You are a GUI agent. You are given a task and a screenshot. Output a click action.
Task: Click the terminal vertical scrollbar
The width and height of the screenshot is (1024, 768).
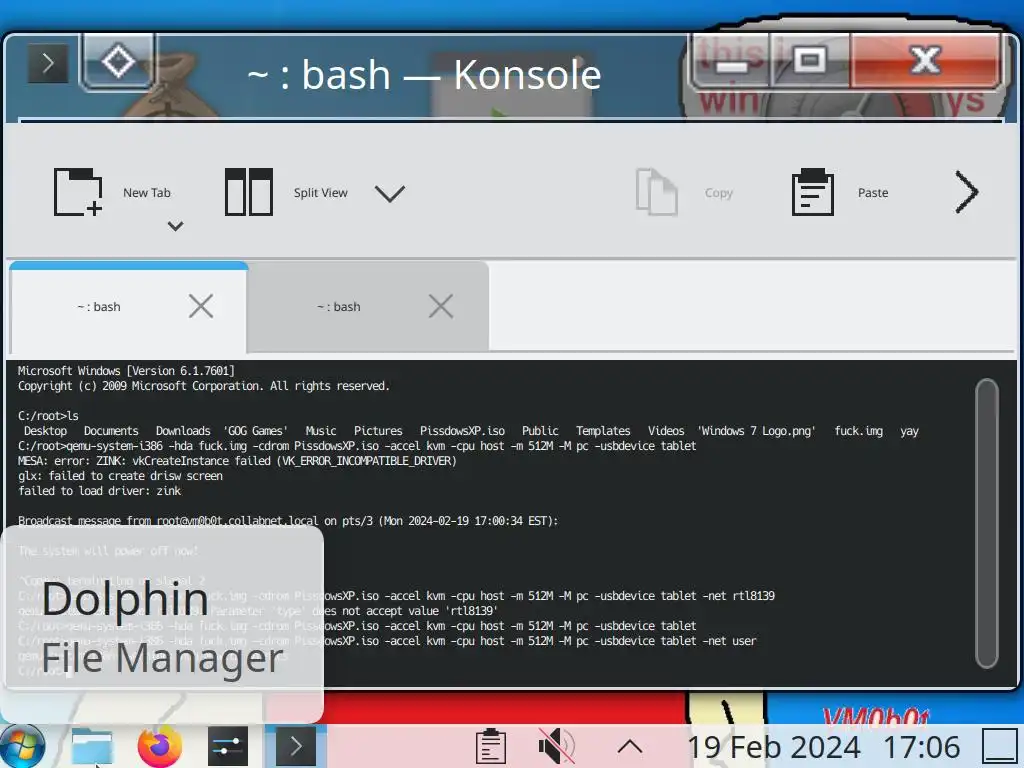(x=986, y=524)
